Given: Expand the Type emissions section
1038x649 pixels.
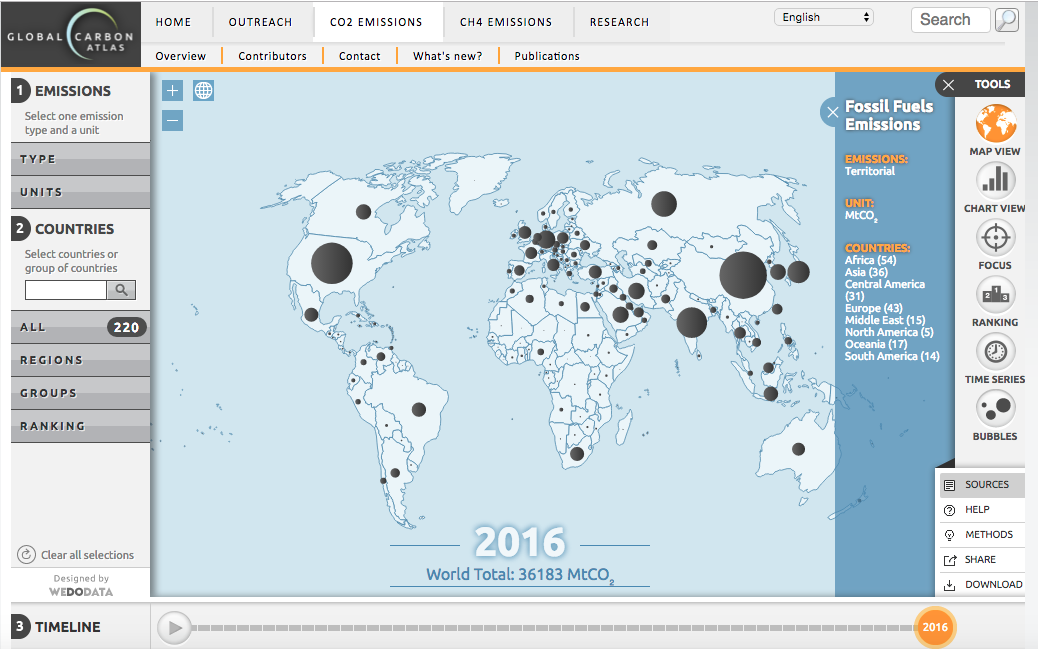Looking at the screenshot, I should click(80, 159).
